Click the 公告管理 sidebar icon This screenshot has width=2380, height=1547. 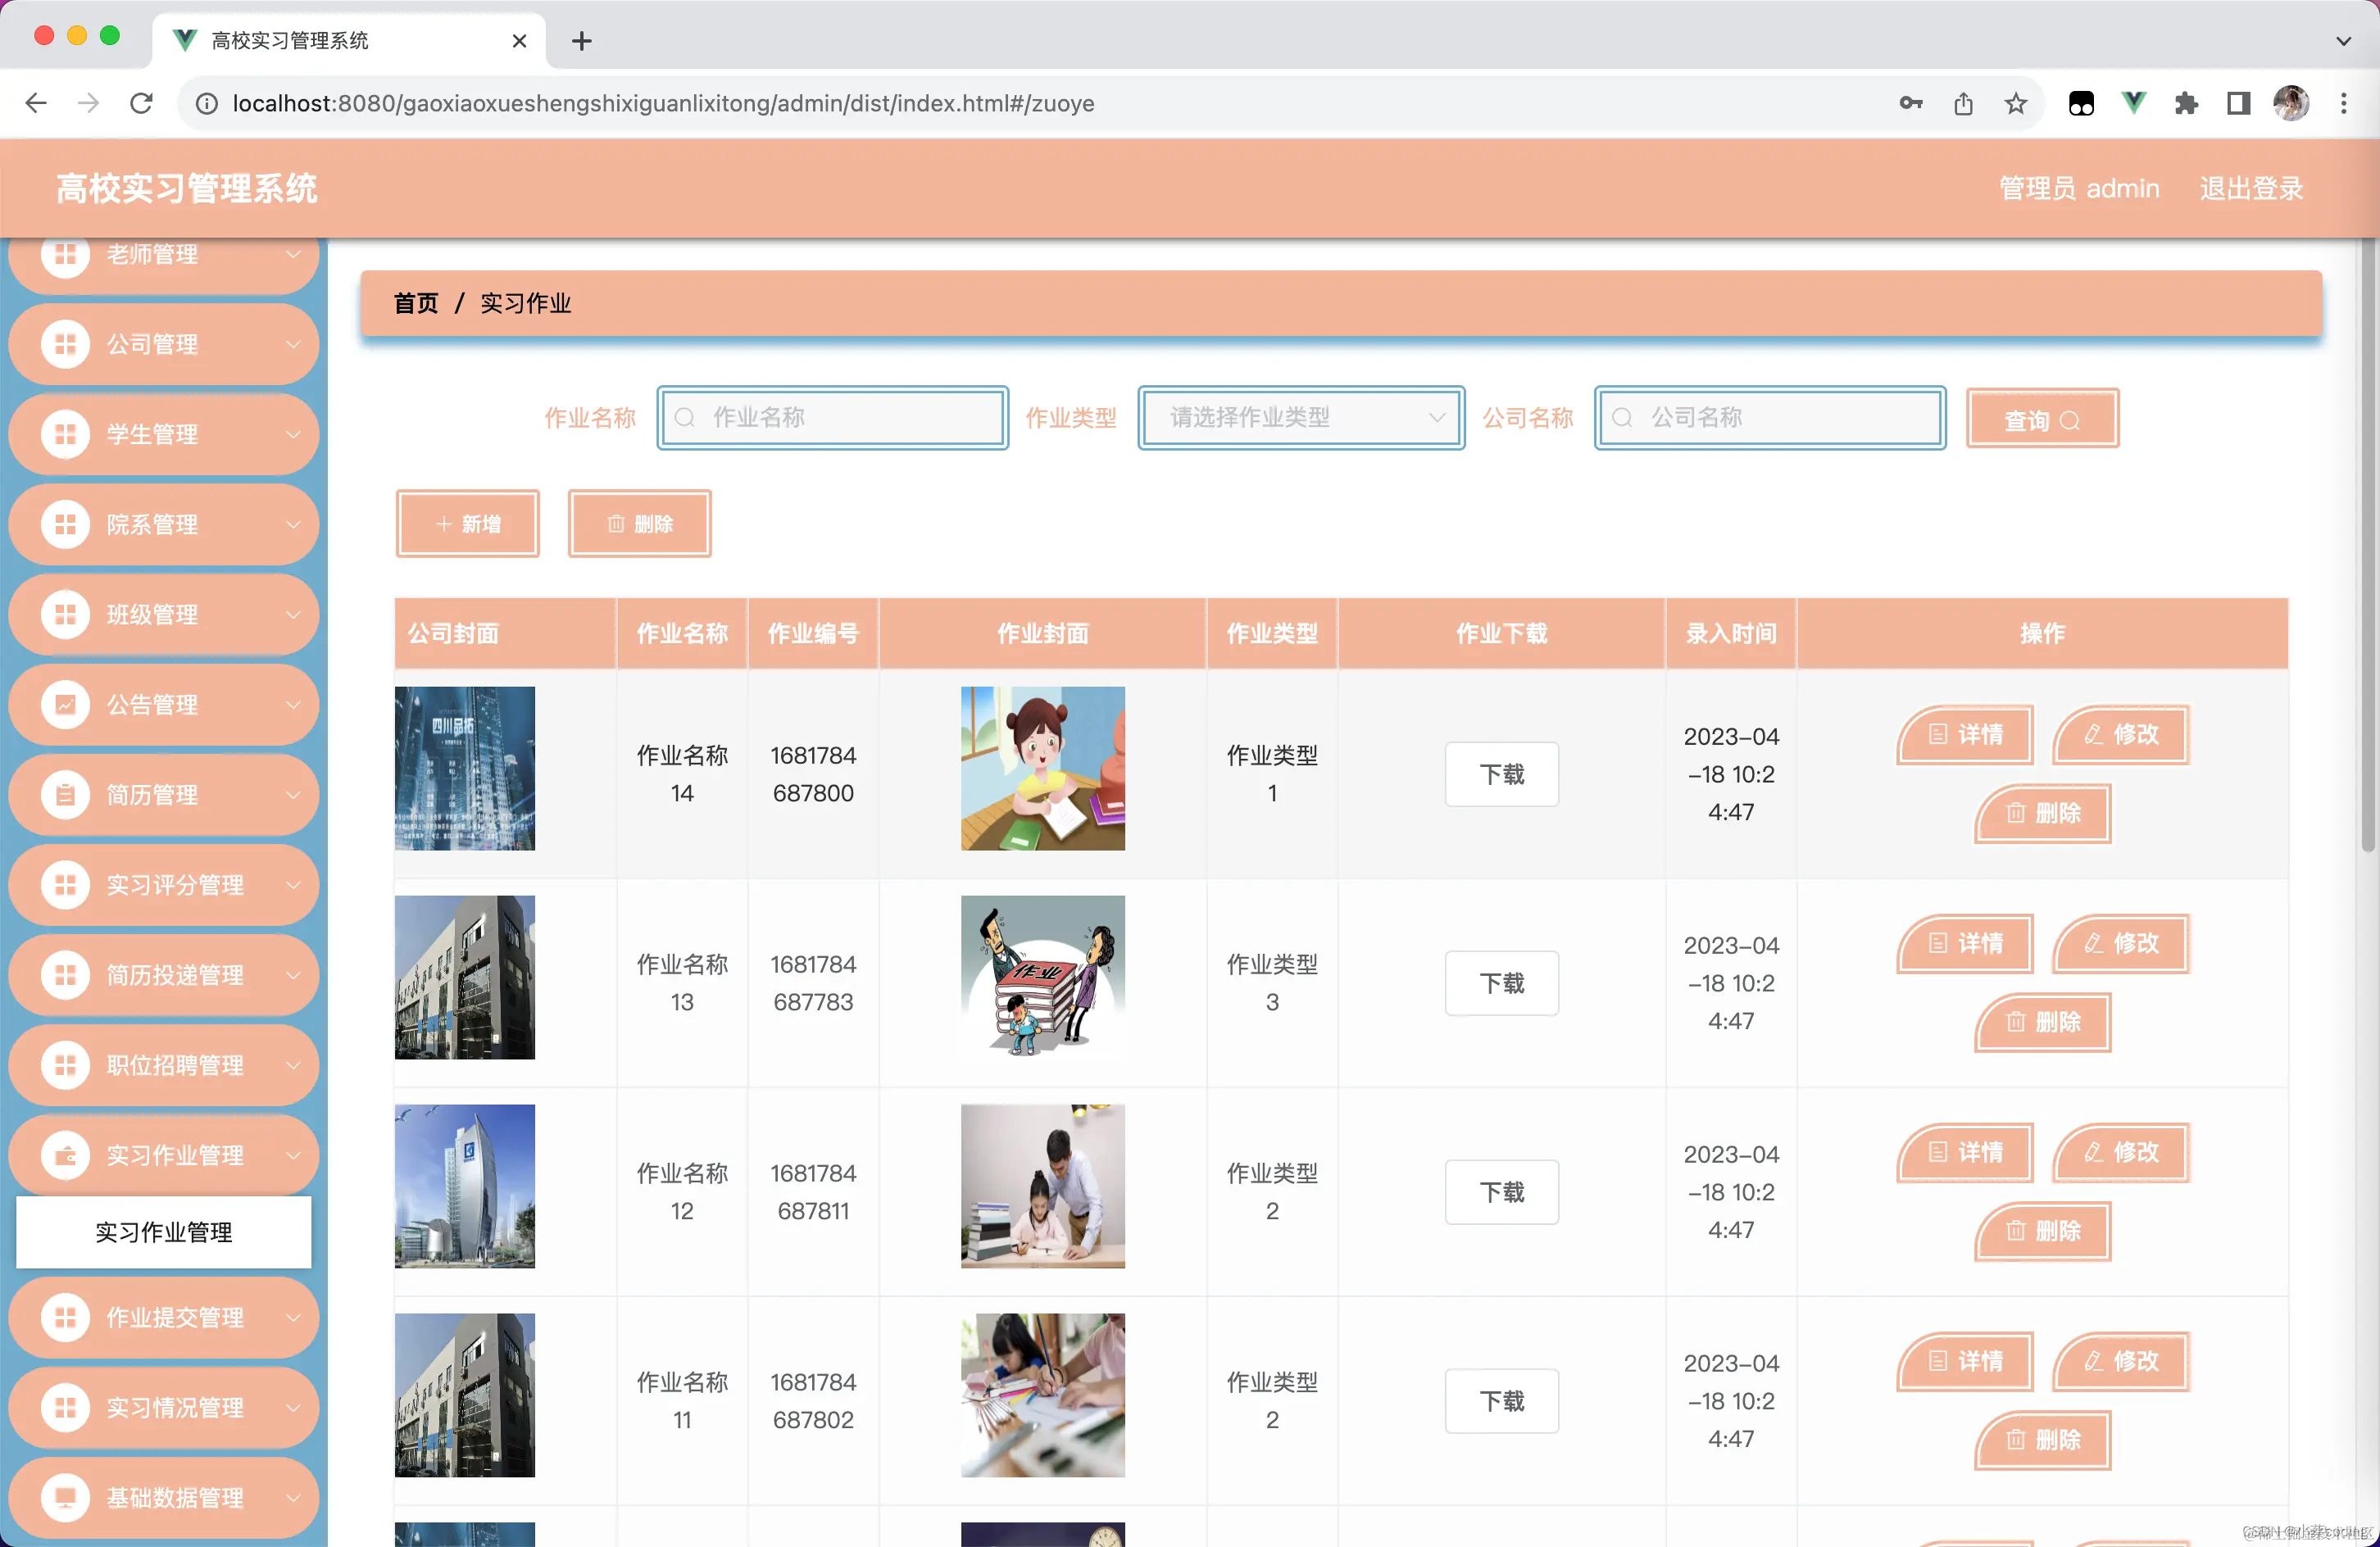coord(65,705)
